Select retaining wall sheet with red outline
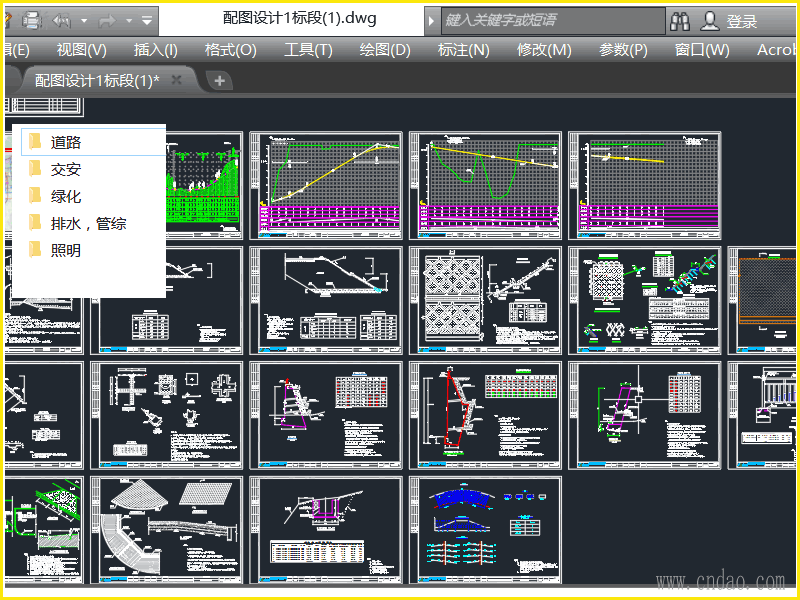800x600 pixels. pyautogui.click(x=485, y=415)
